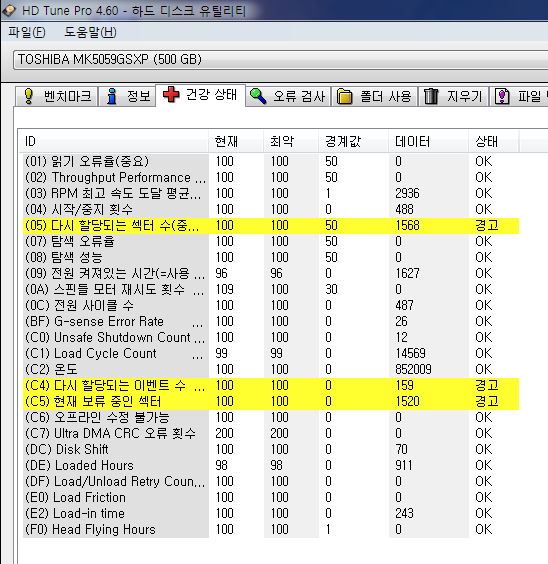Click current value 109 in row 0A

[224, 290]
